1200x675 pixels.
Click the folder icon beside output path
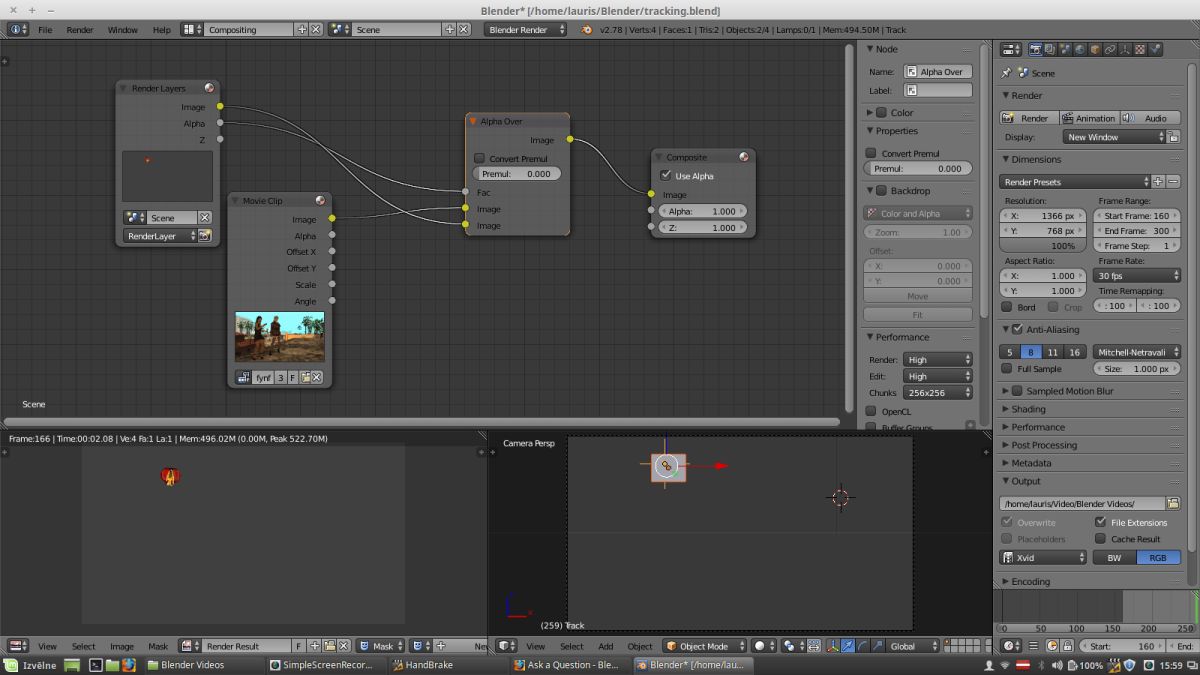[1173, 504]
